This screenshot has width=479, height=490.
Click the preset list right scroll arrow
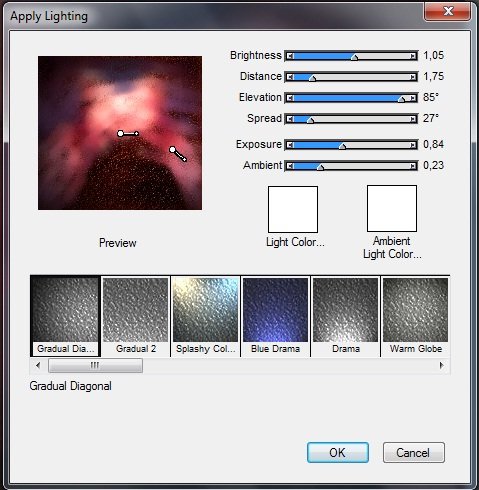click(x=442, y=365)
